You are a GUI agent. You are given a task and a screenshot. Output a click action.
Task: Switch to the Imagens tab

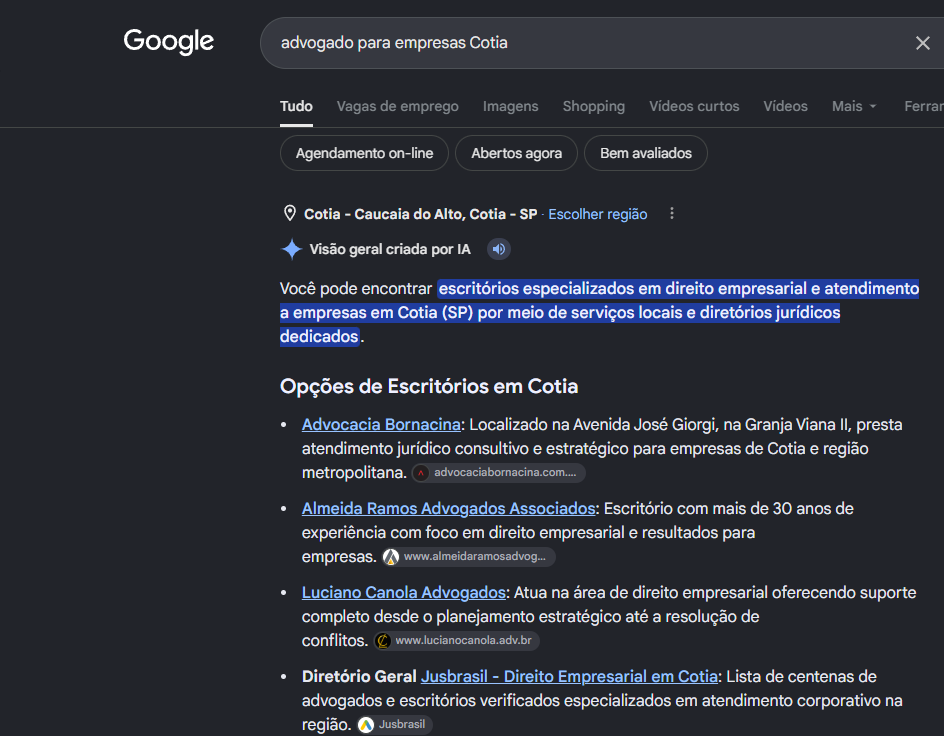pos(511,107)
